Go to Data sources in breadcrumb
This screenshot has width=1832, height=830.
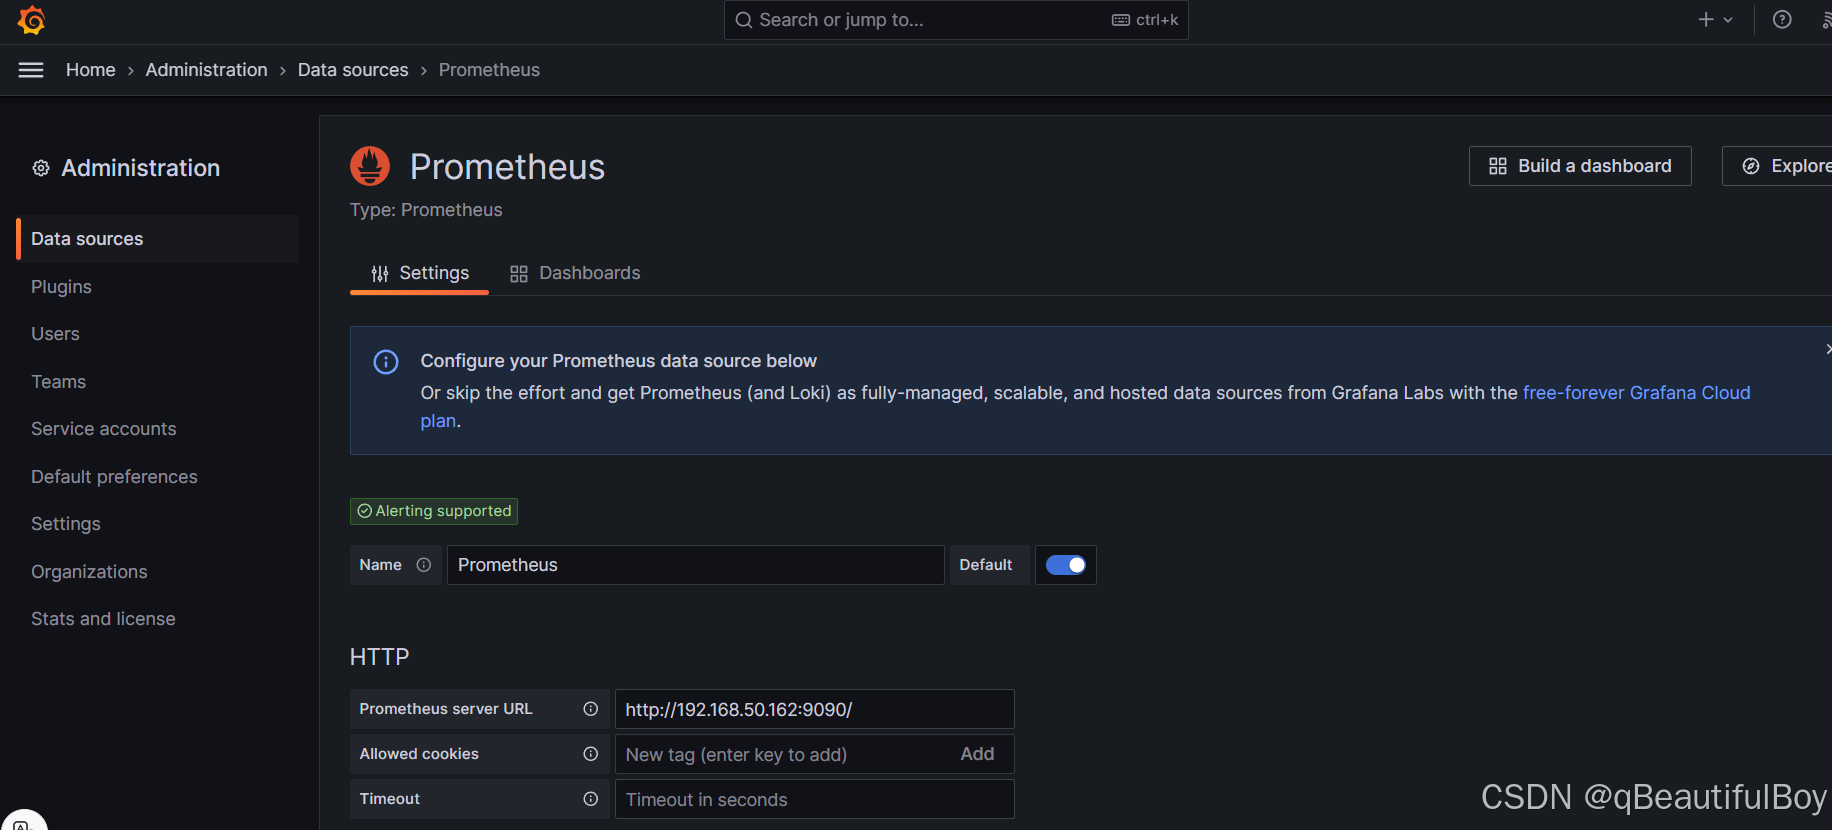(x=353, y=70)
